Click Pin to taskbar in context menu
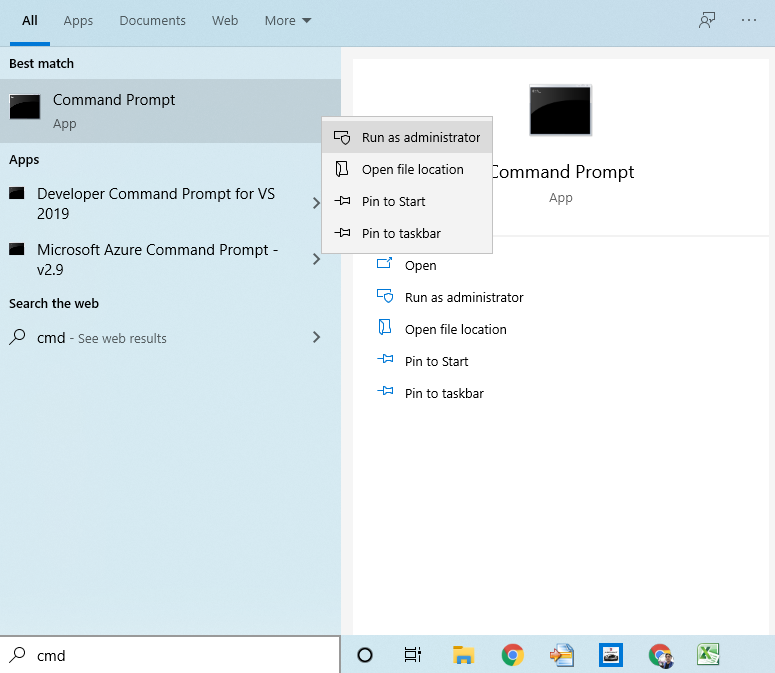Viewport: 775px width, 673px height. (407, 233)
